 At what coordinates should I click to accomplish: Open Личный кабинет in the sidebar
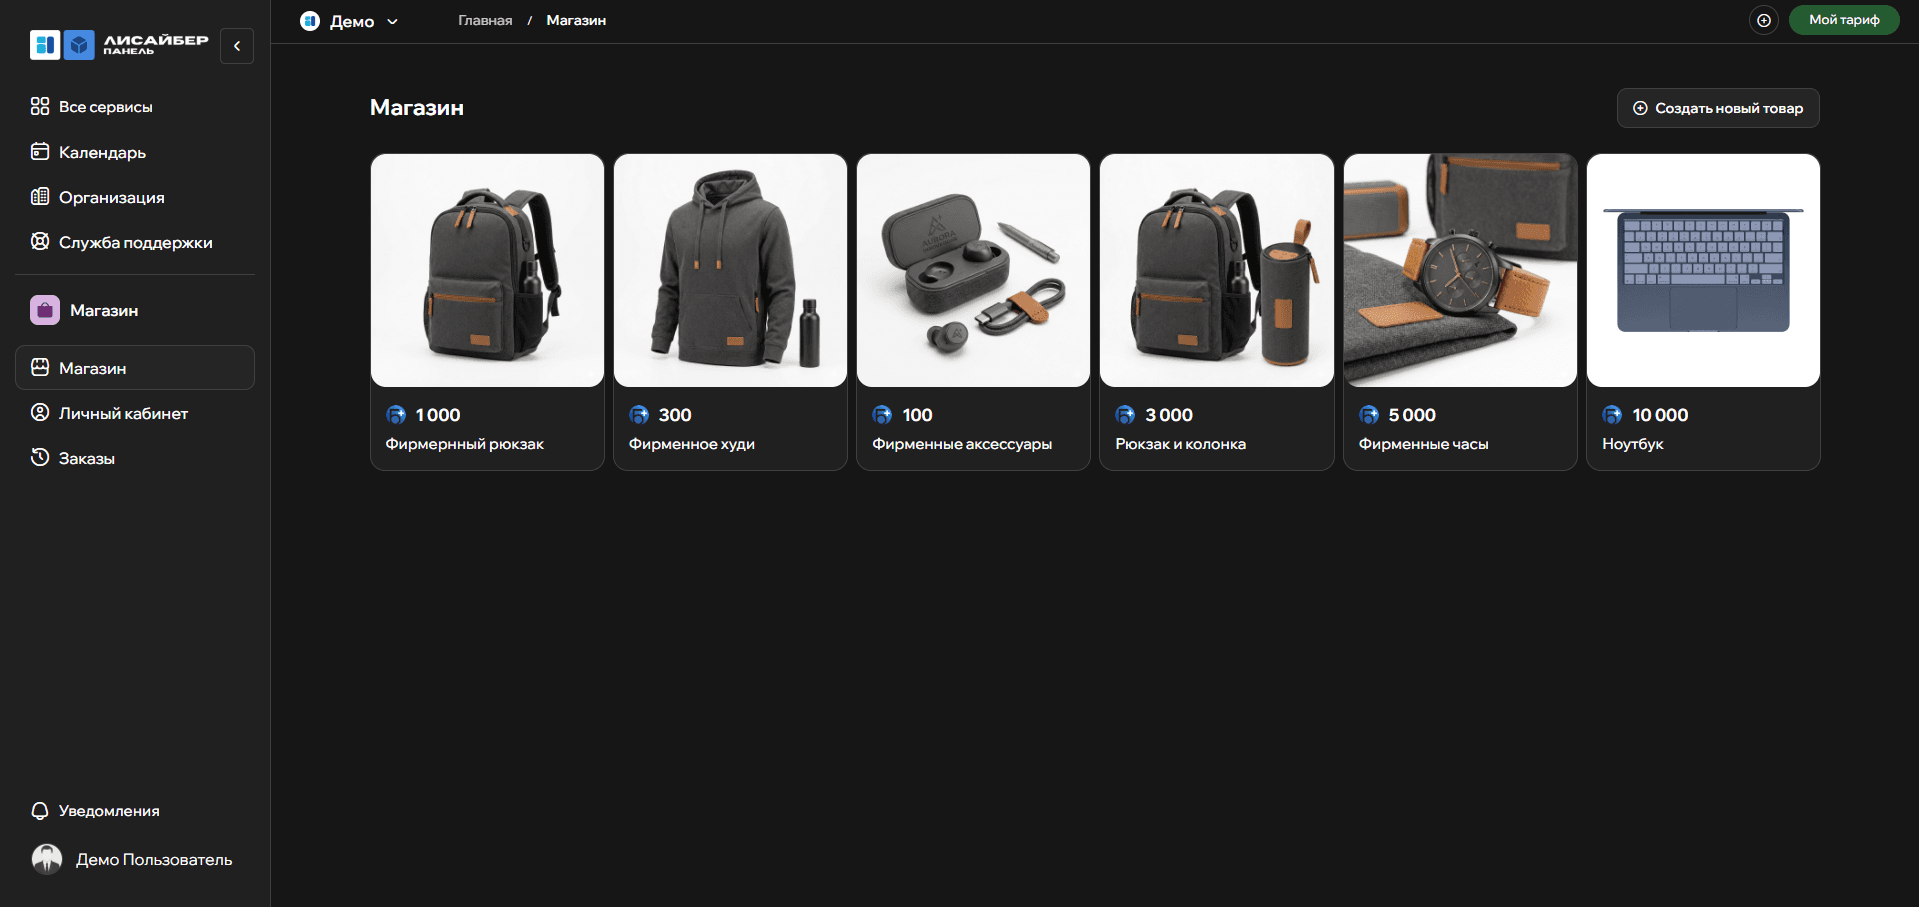pyautogui.click(x=135, y=413)
